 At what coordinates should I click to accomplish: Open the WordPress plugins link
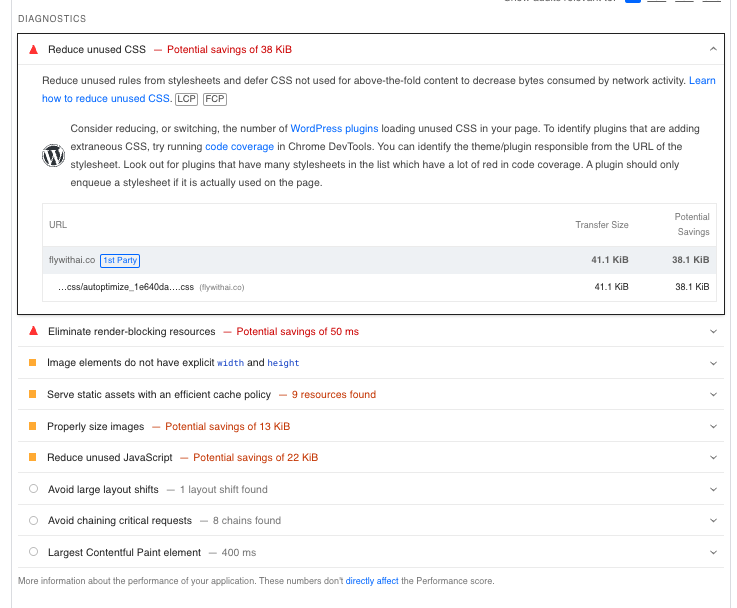coord(328,129)
